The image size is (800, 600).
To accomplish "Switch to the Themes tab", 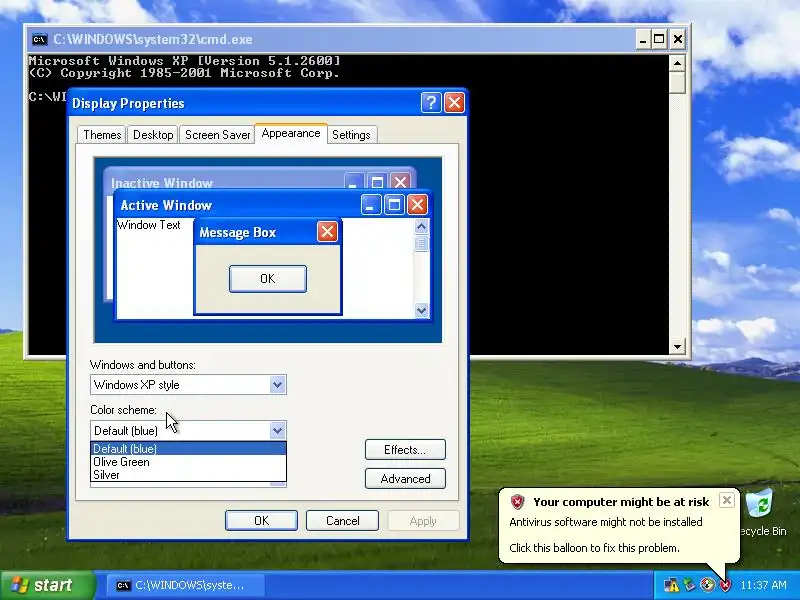I will tap(102, 135).
